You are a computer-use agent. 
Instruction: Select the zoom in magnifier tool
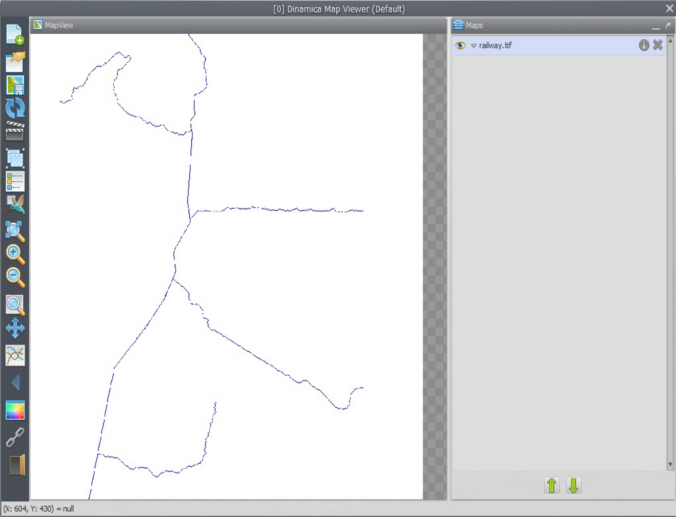[15, 254]
